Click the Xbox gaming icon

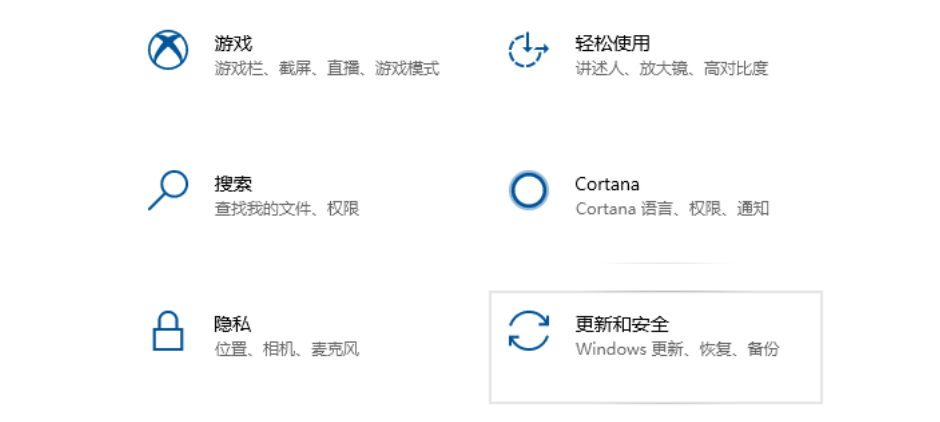[x=168, y=50]
